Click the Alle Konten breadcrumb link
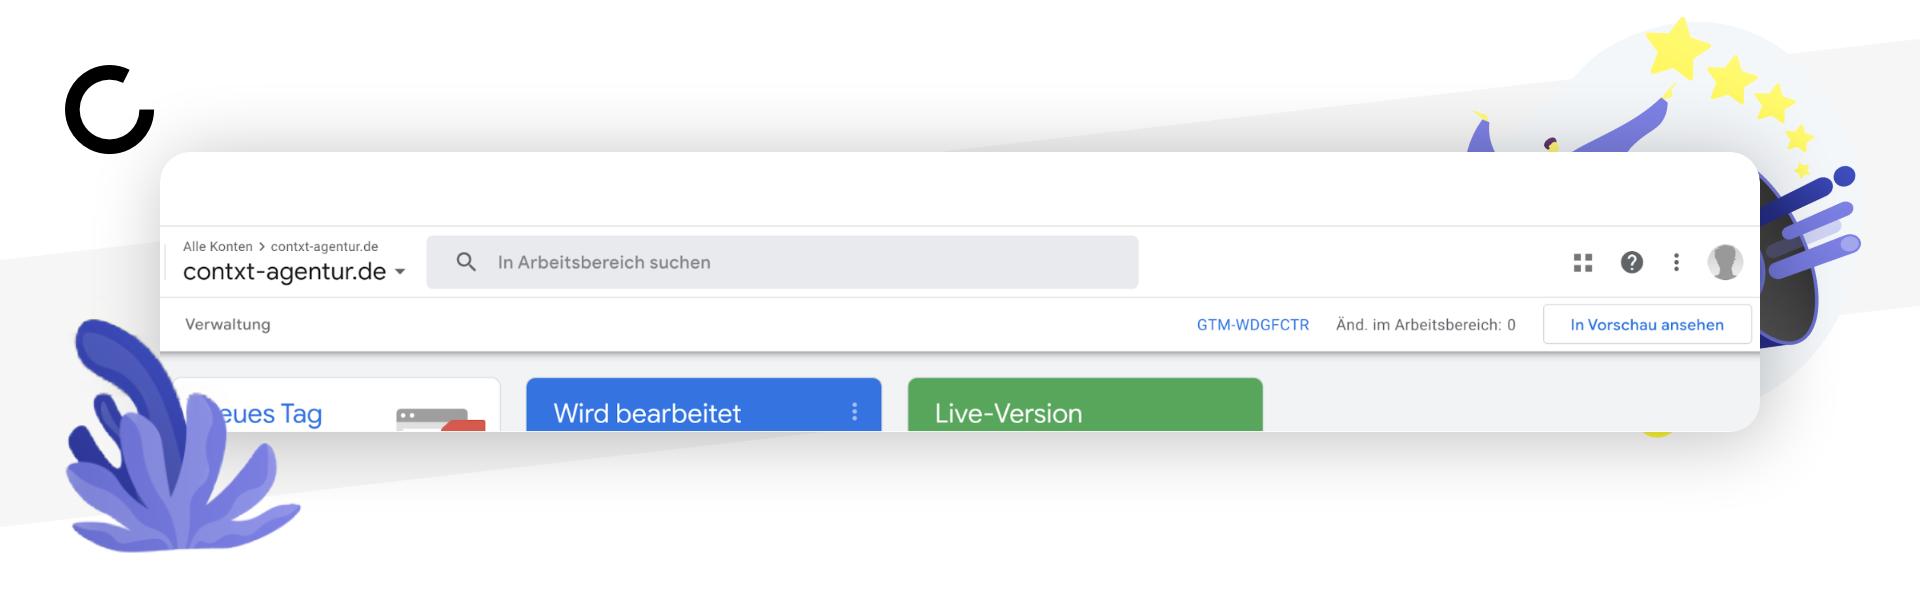 tap(218, 247)
